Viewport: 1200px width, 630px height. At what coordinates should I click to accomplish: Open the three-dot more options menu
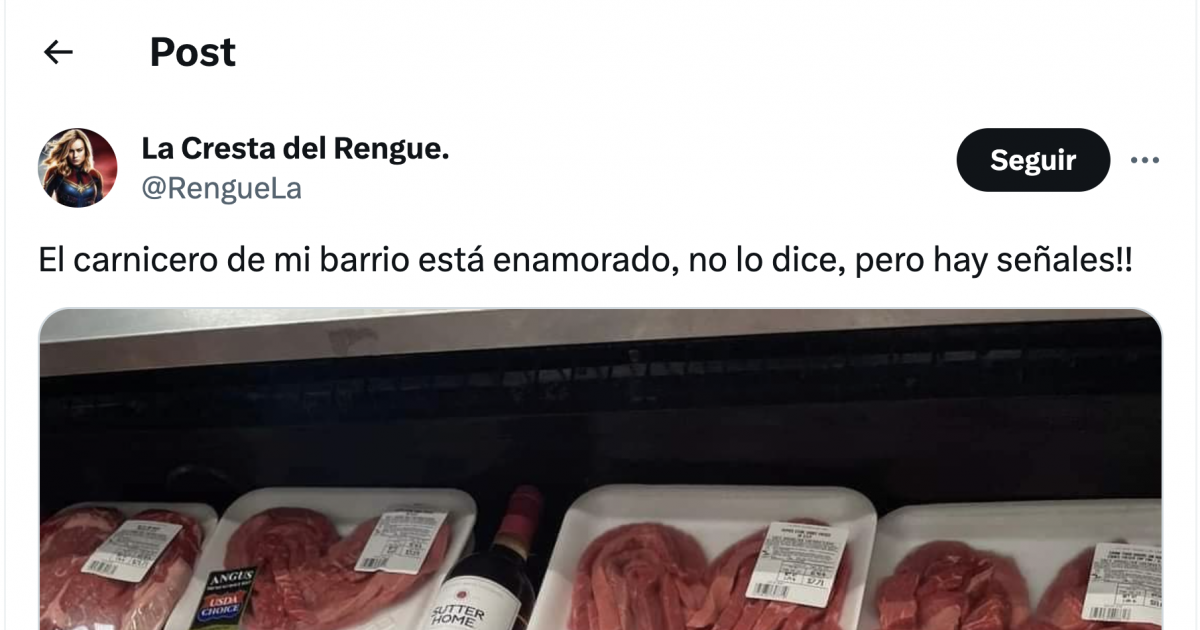(x=1144, y=160)
